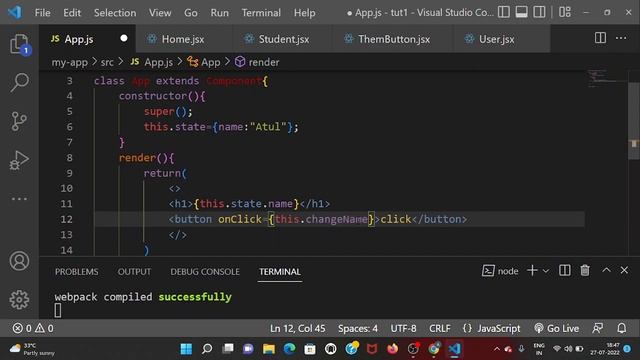Open File Explorer from taskbar
Screen dimensions: 640x360
(269, 349)
